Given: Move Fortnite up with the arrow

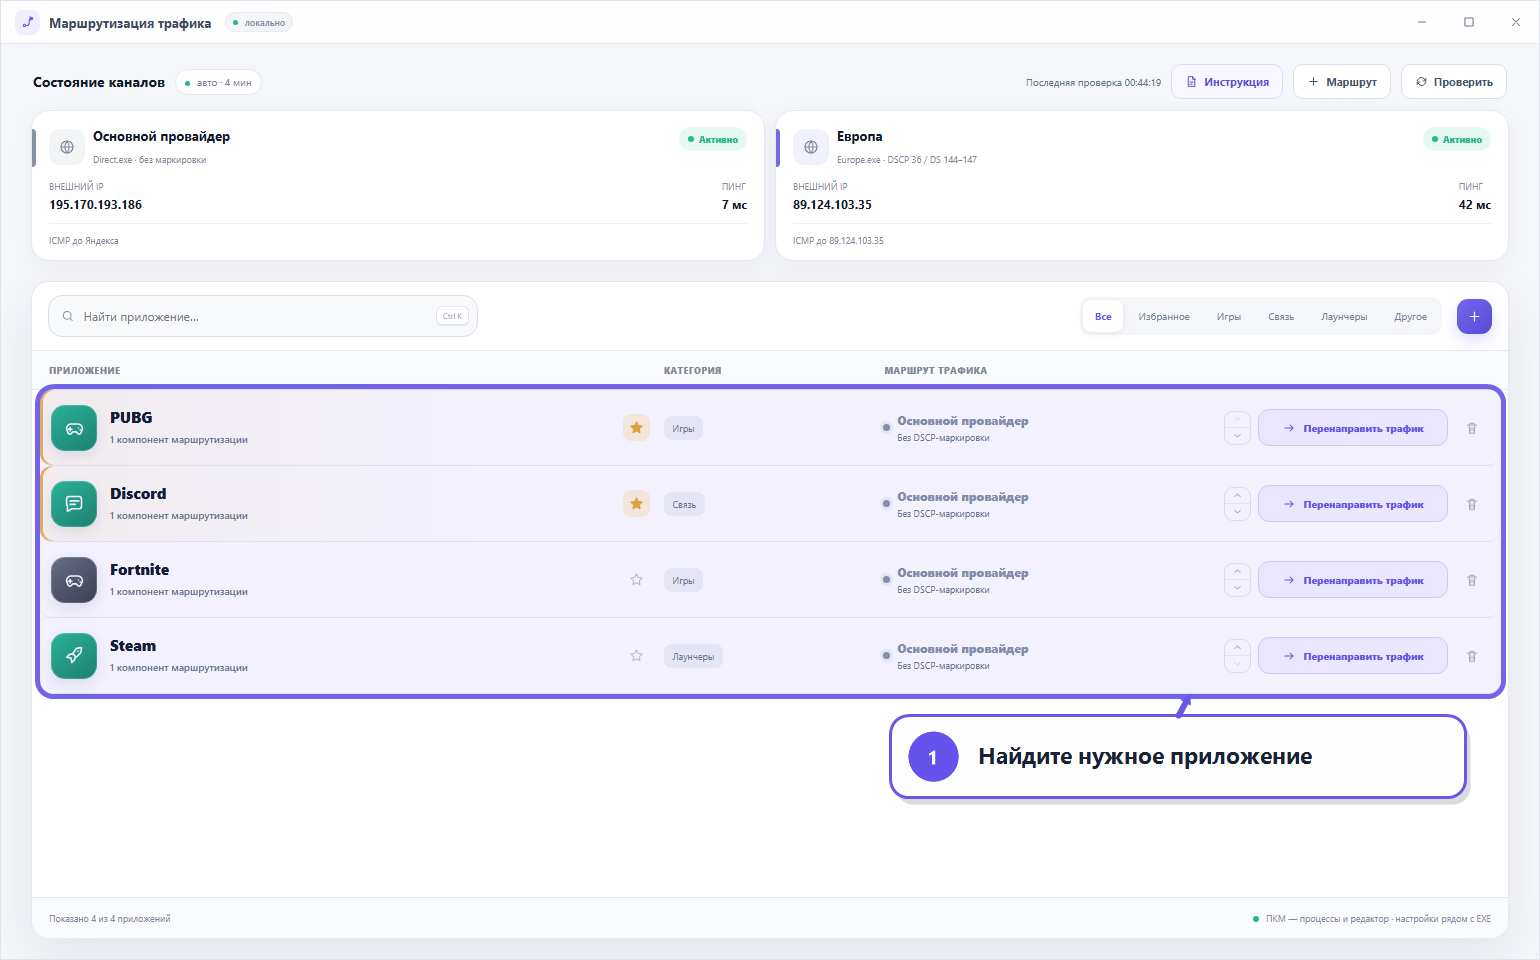Looking at the screenshot, I should coord(1237,572).
